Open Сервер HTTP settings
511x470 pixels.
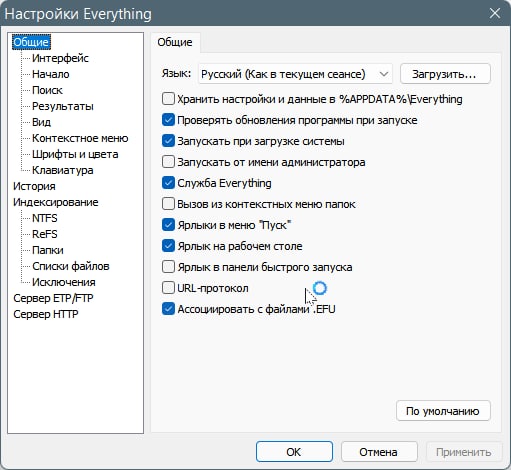tap(46, 314)
